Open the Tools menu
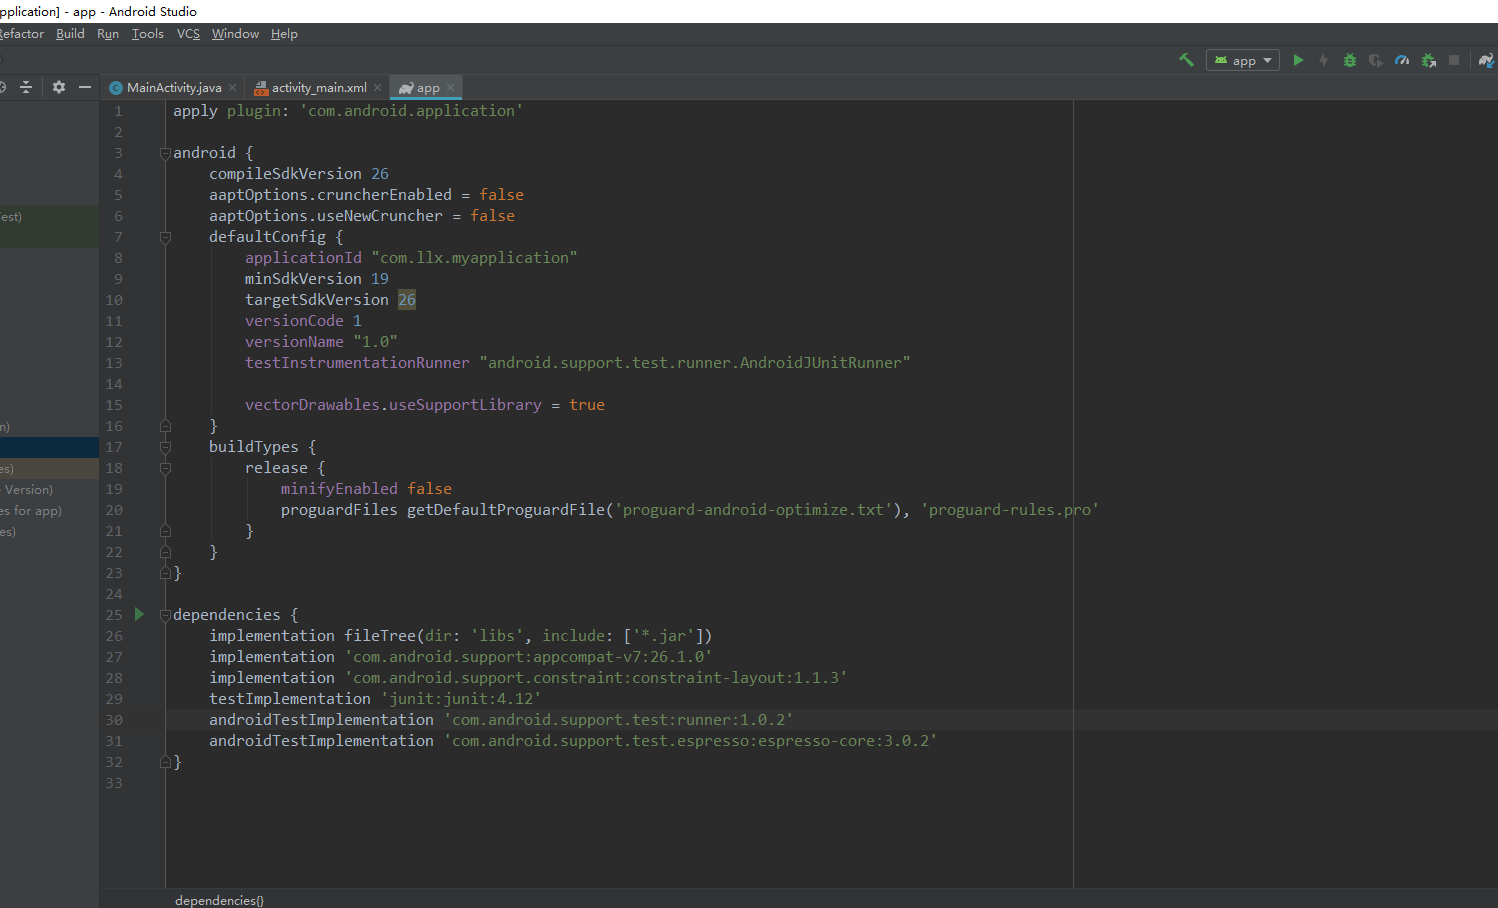The width and height of the screenshot is (1498, 908). [147, 34]
